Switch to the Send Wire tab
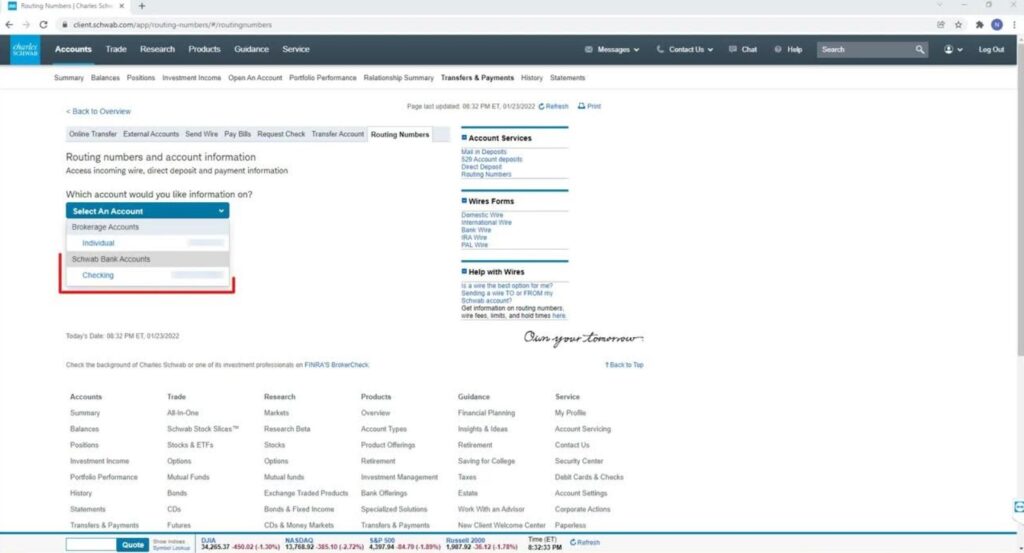The image size is (1024, 553). point(201,134)
